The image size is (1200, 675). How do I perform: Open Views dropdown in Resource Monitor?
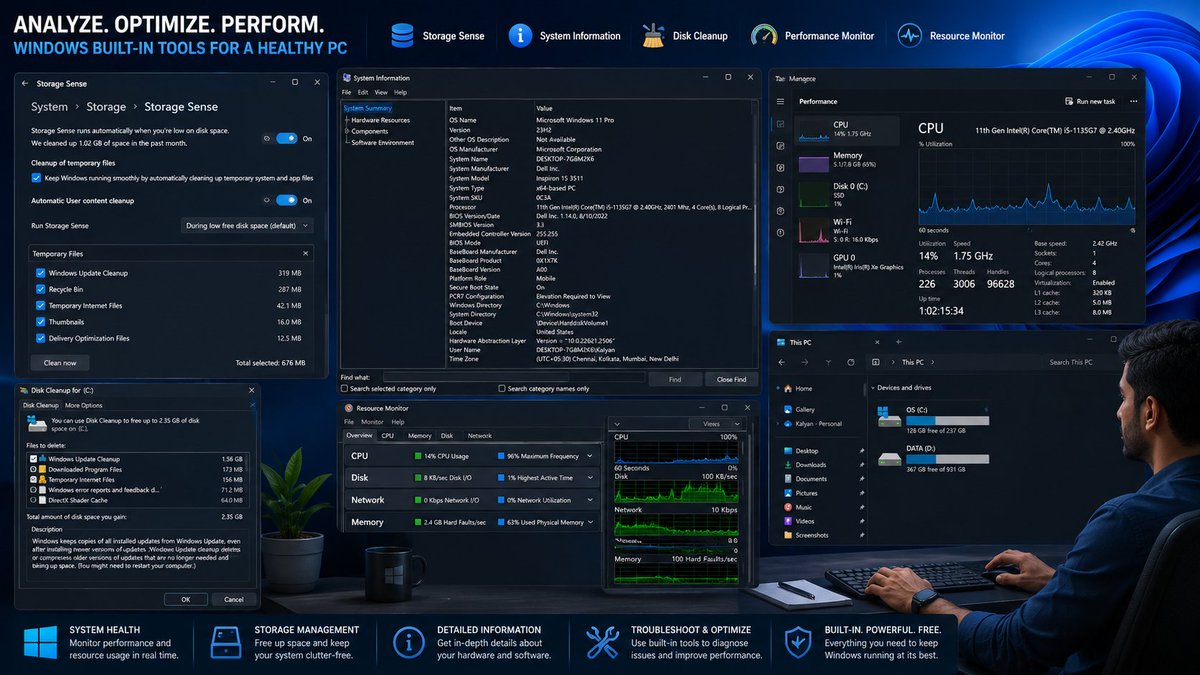tap(717, 424)
